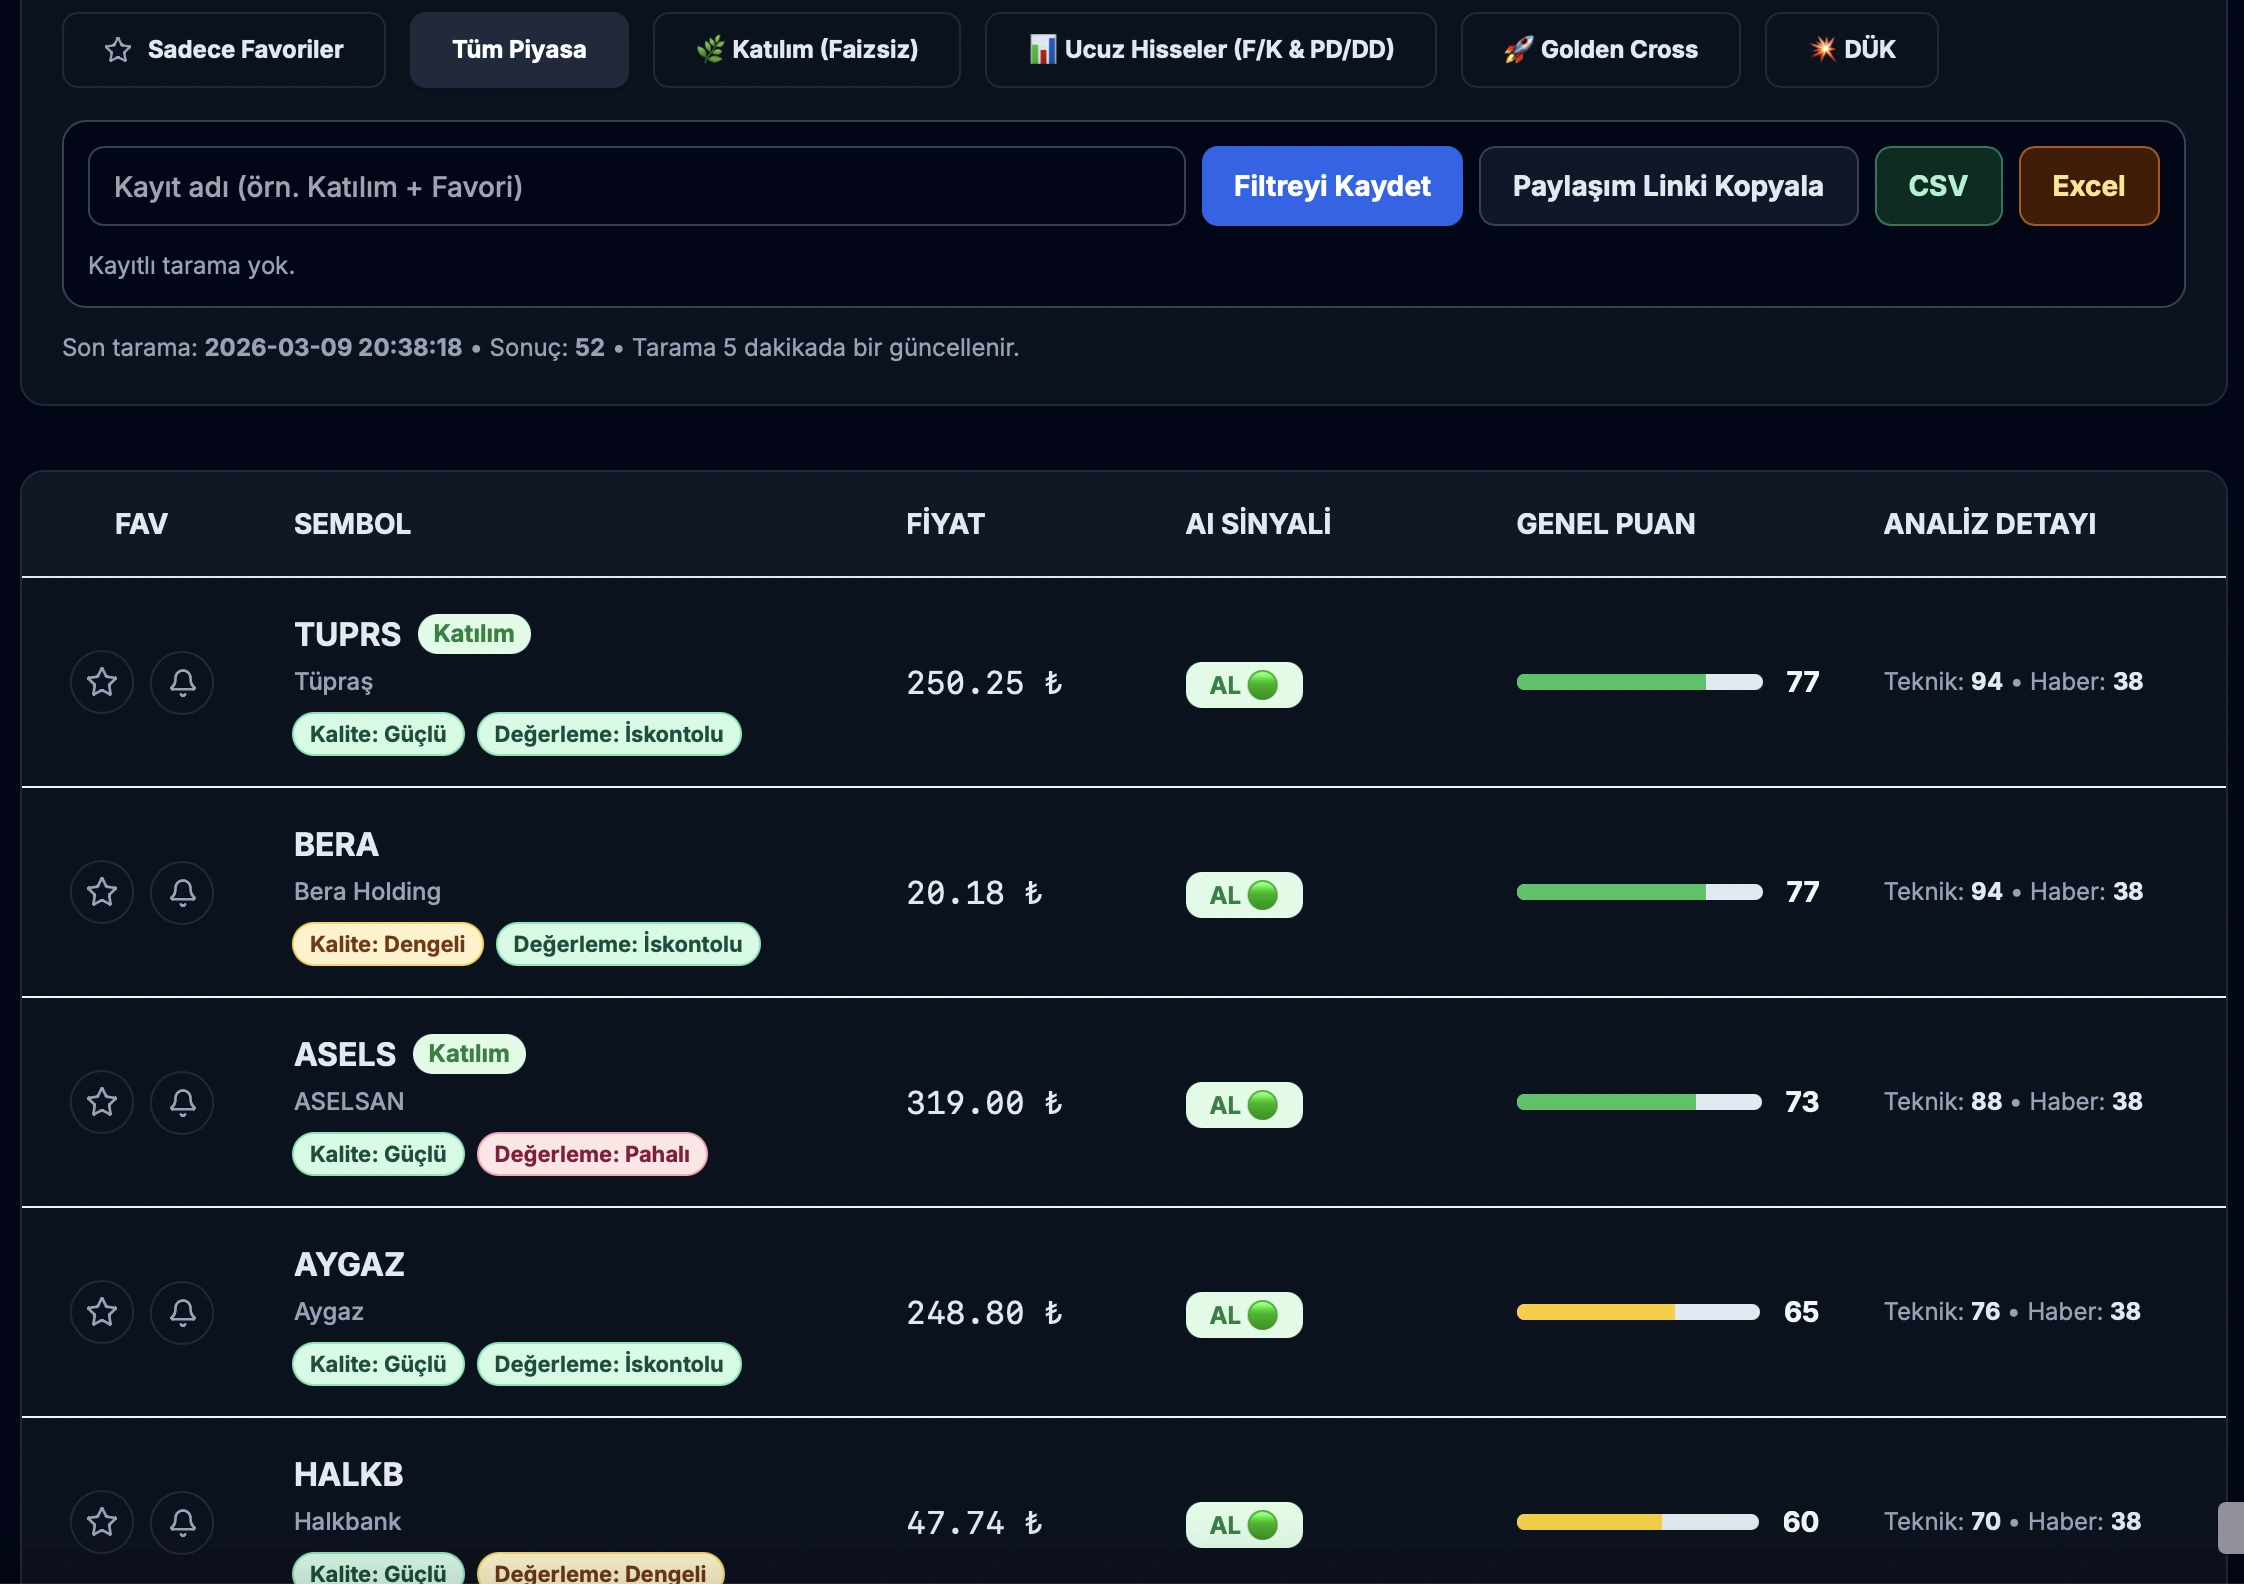Screen dimensions: 2244x1584
Task: Switch to the Sadece Favoriler filter
Action: [x=223, y=49]
